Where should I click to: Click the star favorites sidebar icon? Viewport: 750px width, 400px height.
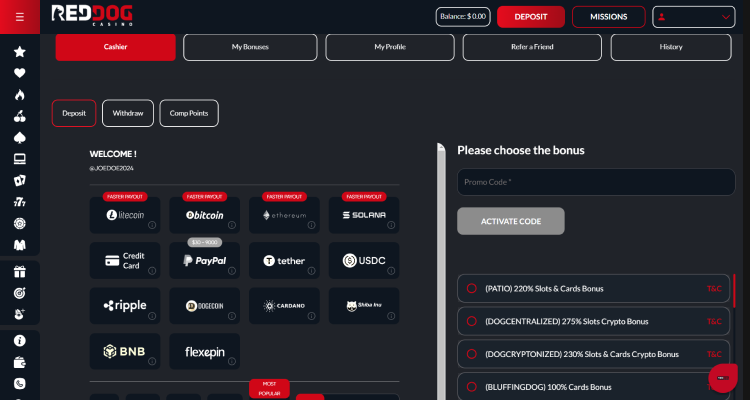(x=20, y=52)
